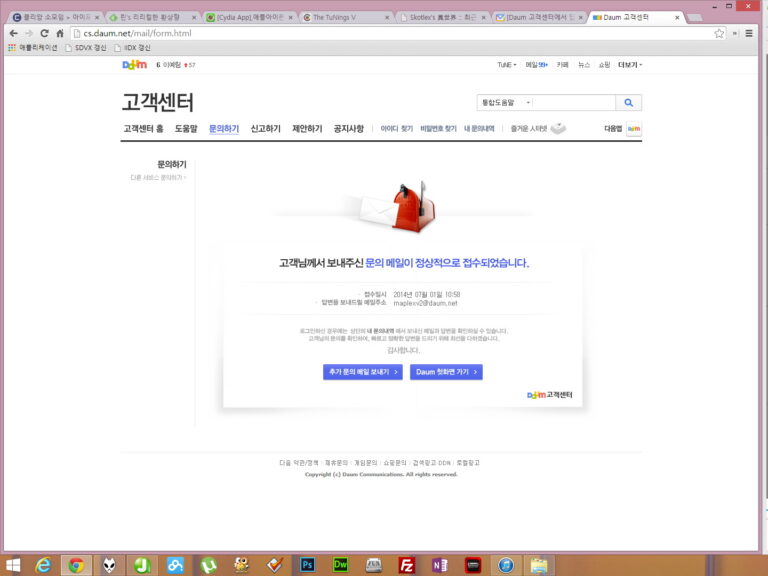
Task: Click the Daum logo in the header
Action: point(134,65)
